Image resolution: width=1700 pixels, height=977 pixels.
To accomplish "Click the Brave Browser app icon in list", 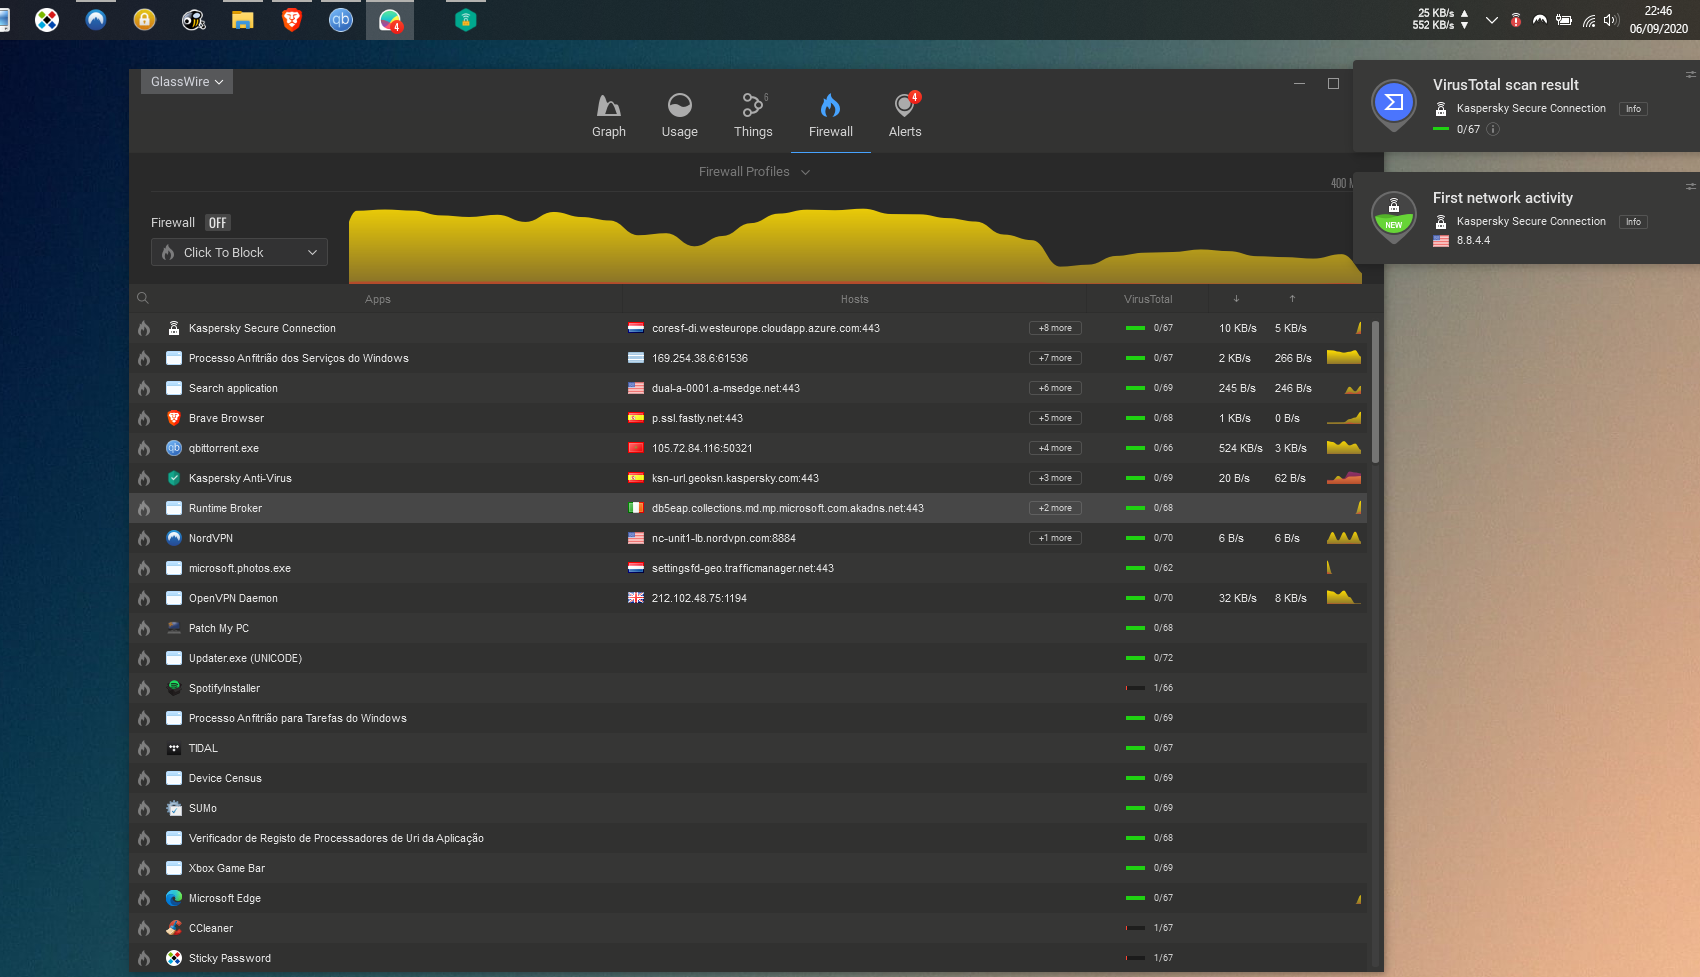I will pos(174,418).
